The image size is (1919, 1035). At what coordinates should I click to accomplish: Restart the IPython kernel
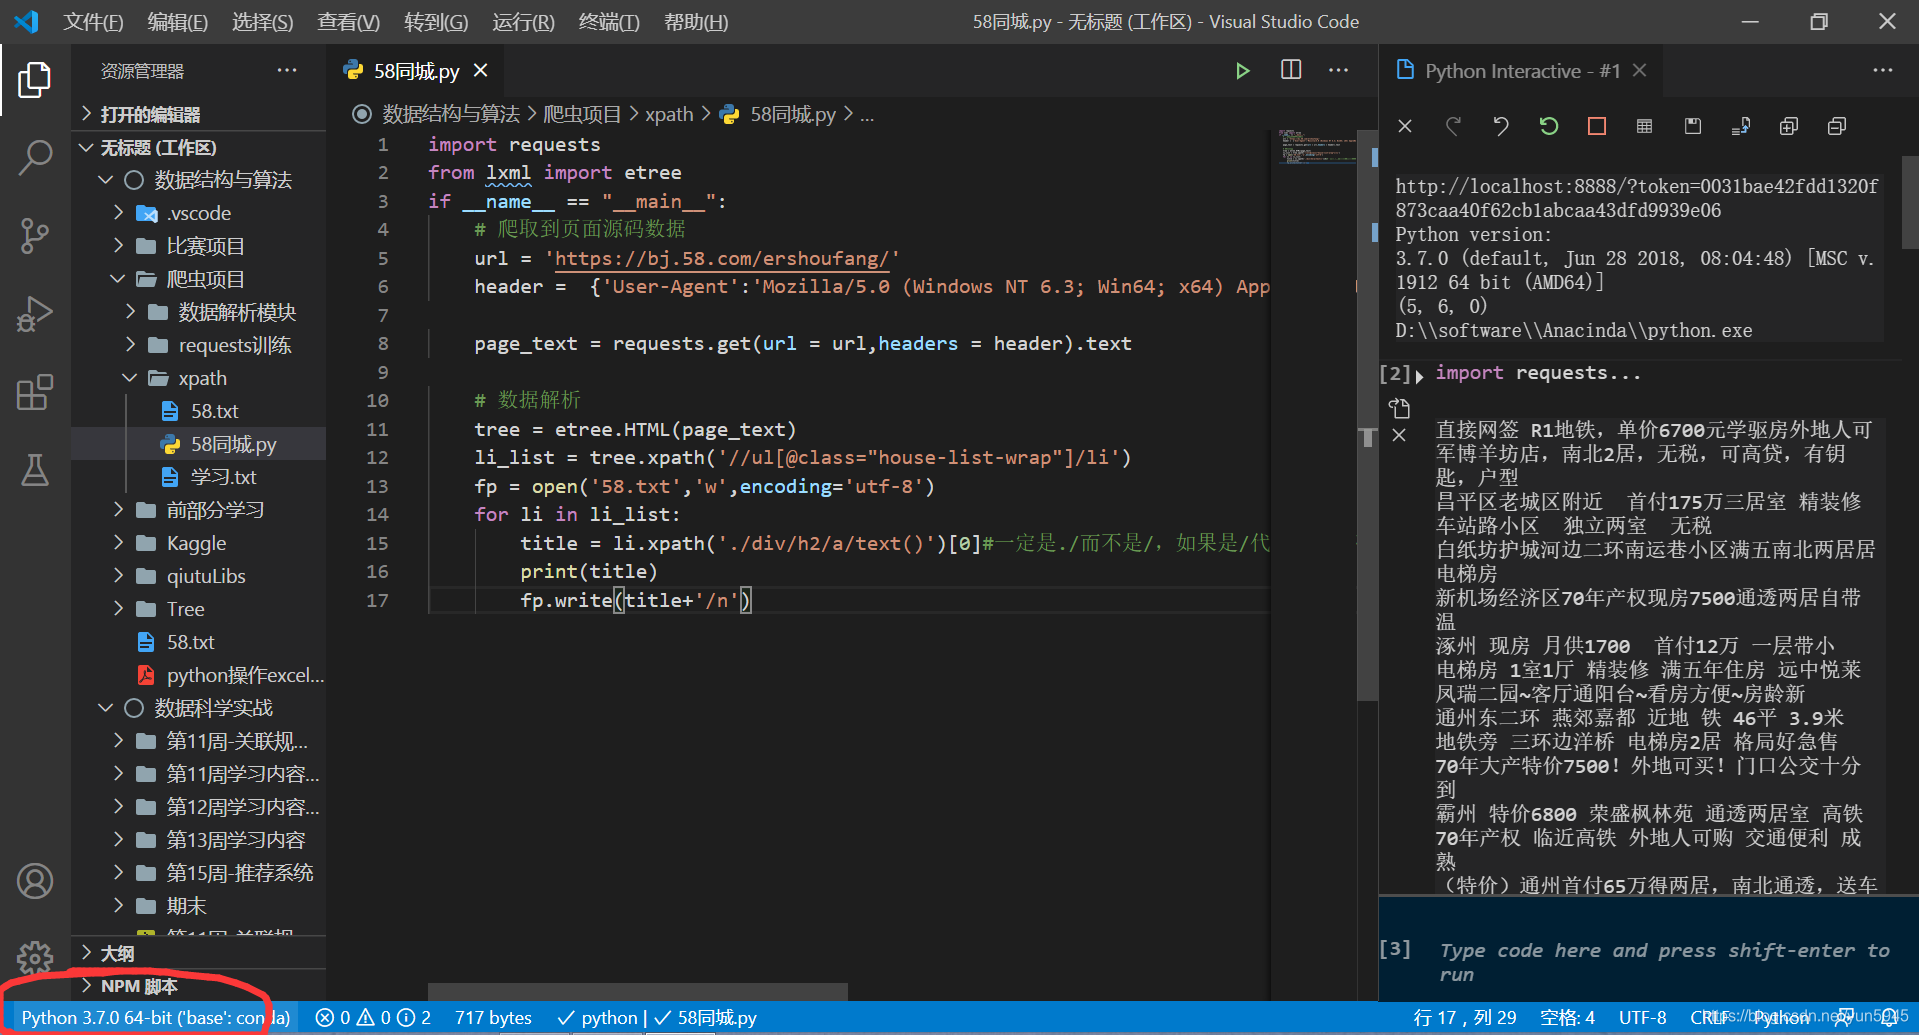[1549, 126]
